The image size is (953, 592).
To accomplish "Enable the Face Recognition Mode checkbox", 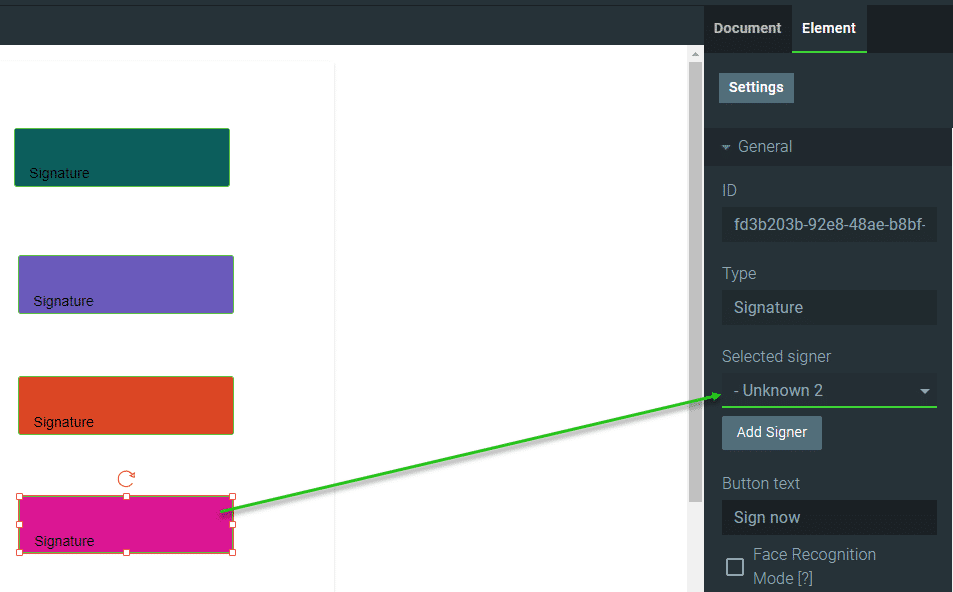I will tap(735, 567).
